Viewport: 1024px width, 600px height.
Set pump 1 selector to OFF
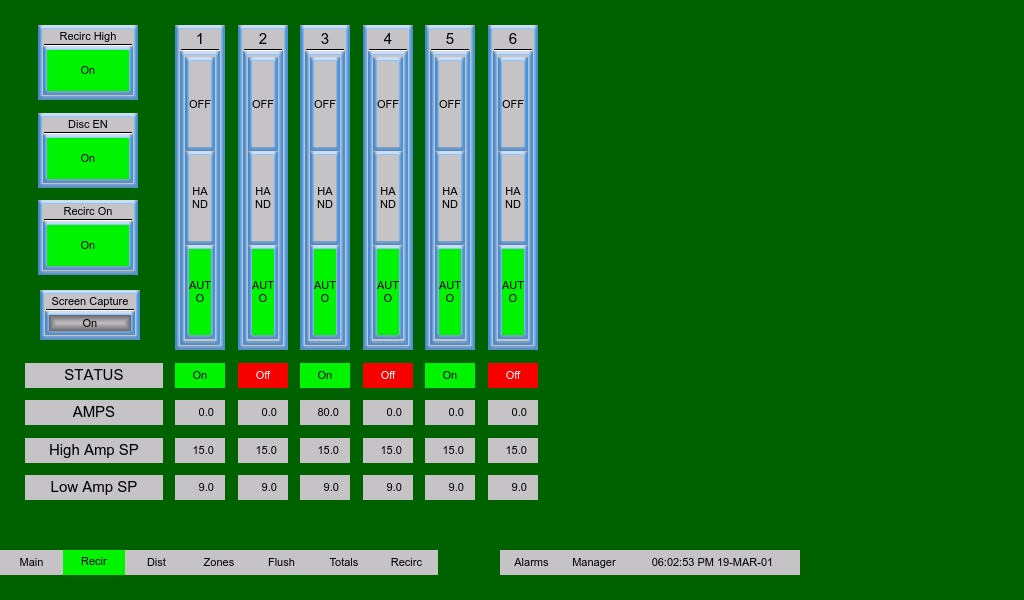200,104
